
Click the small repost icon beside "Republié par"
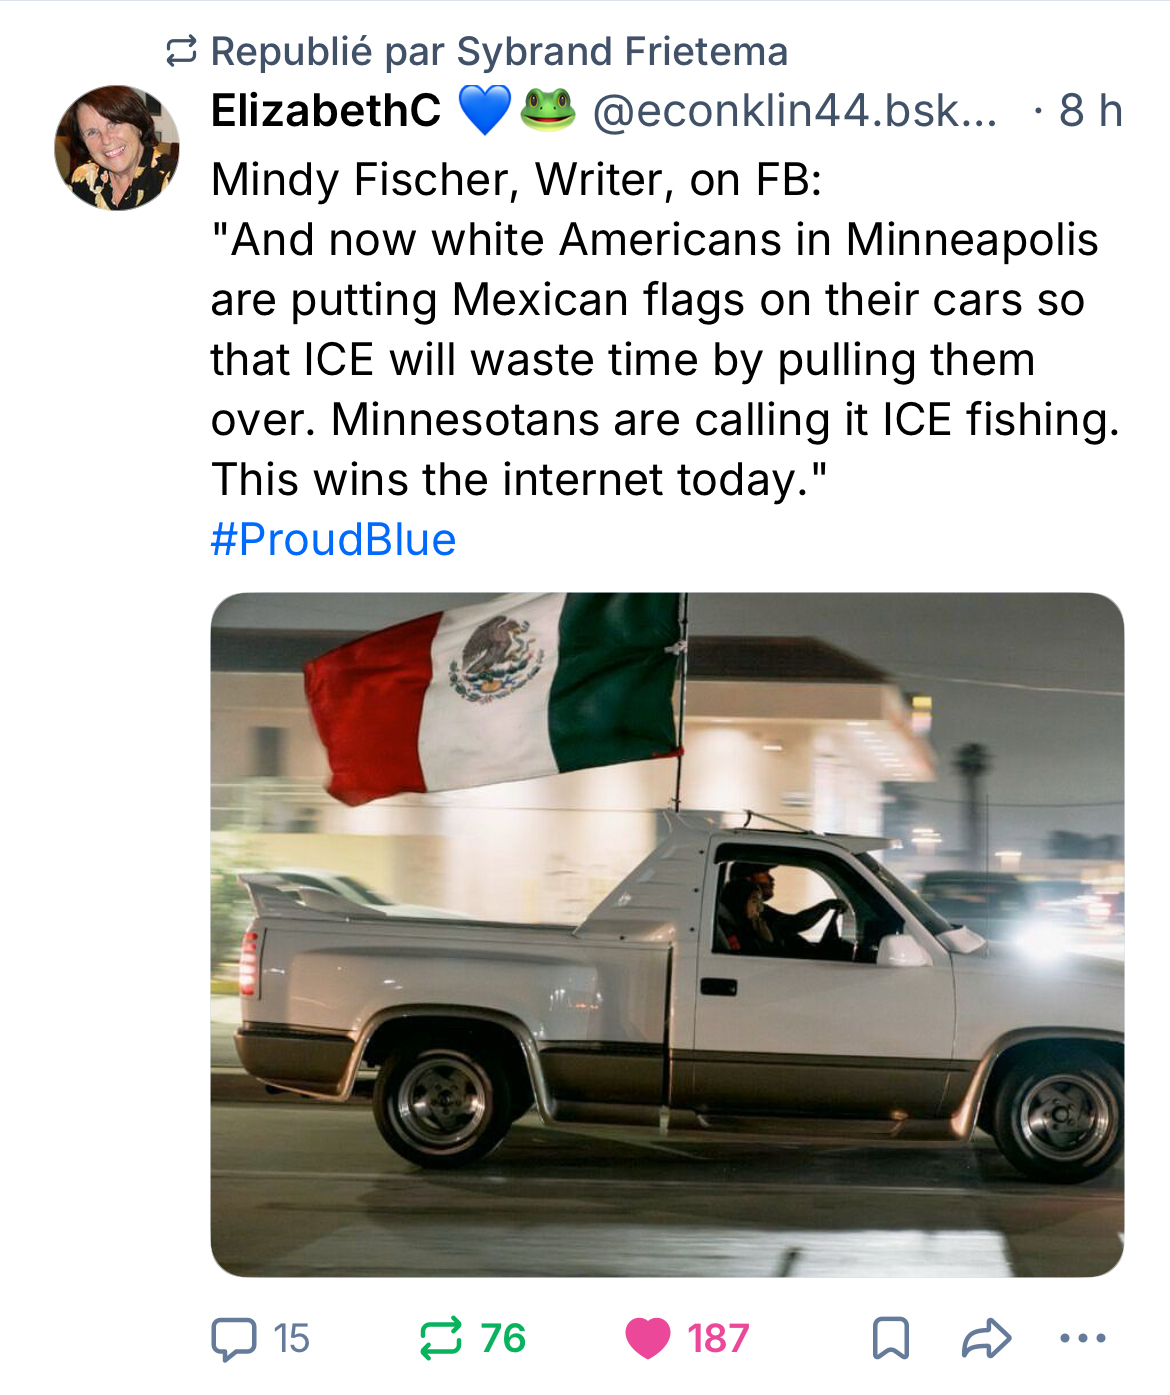pos(181,51)
